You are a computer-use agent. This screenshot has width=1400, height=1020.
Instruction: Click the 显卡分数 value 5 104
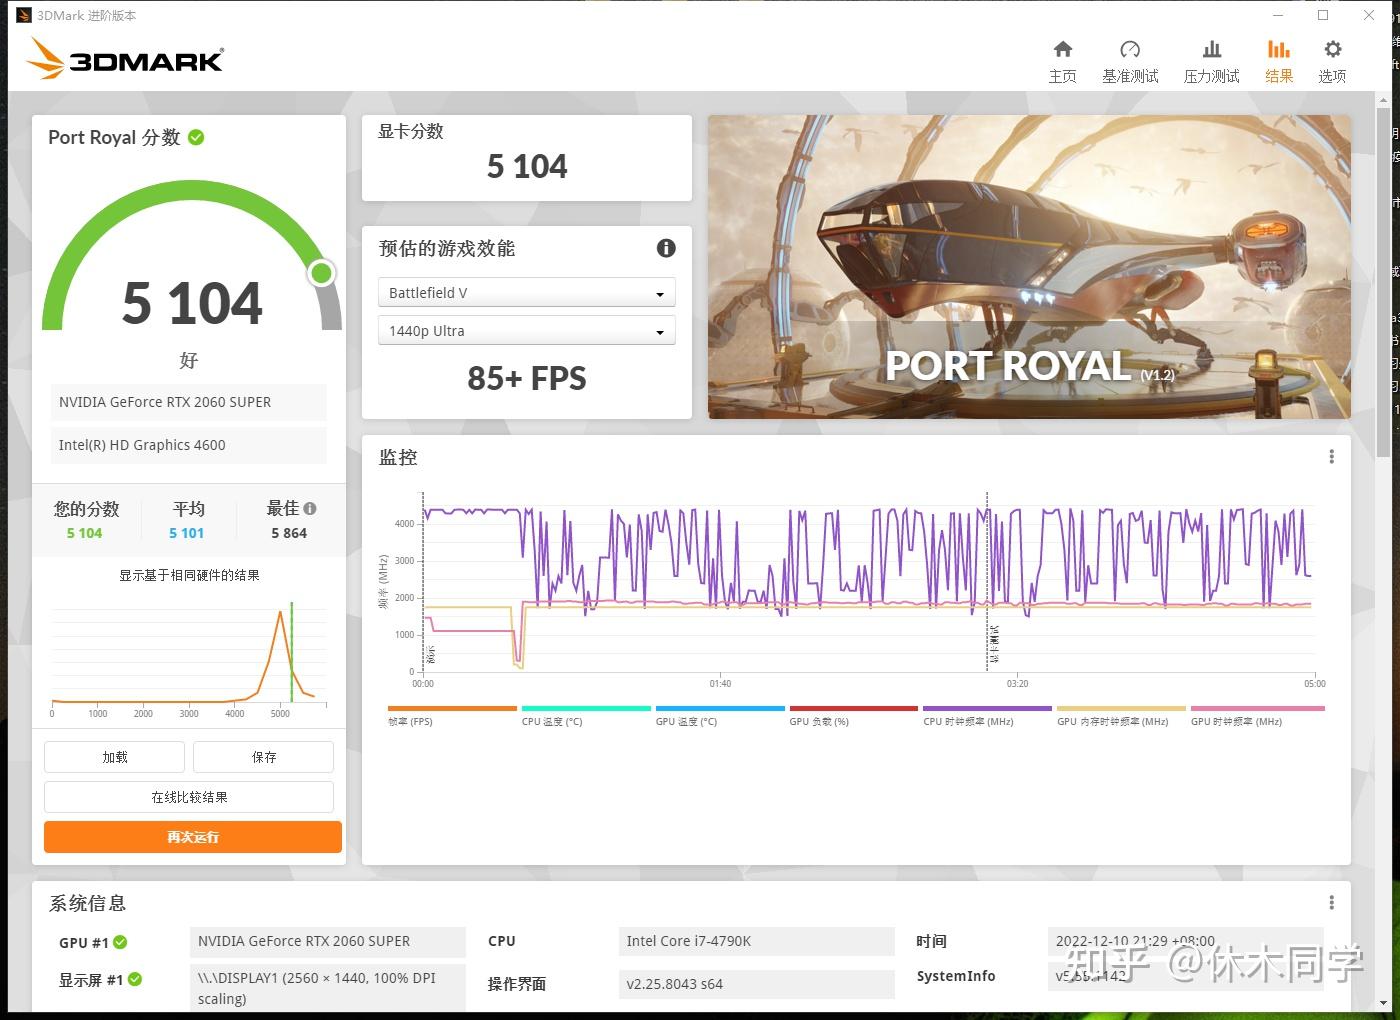pyautogui.click(x=527, y=166)
